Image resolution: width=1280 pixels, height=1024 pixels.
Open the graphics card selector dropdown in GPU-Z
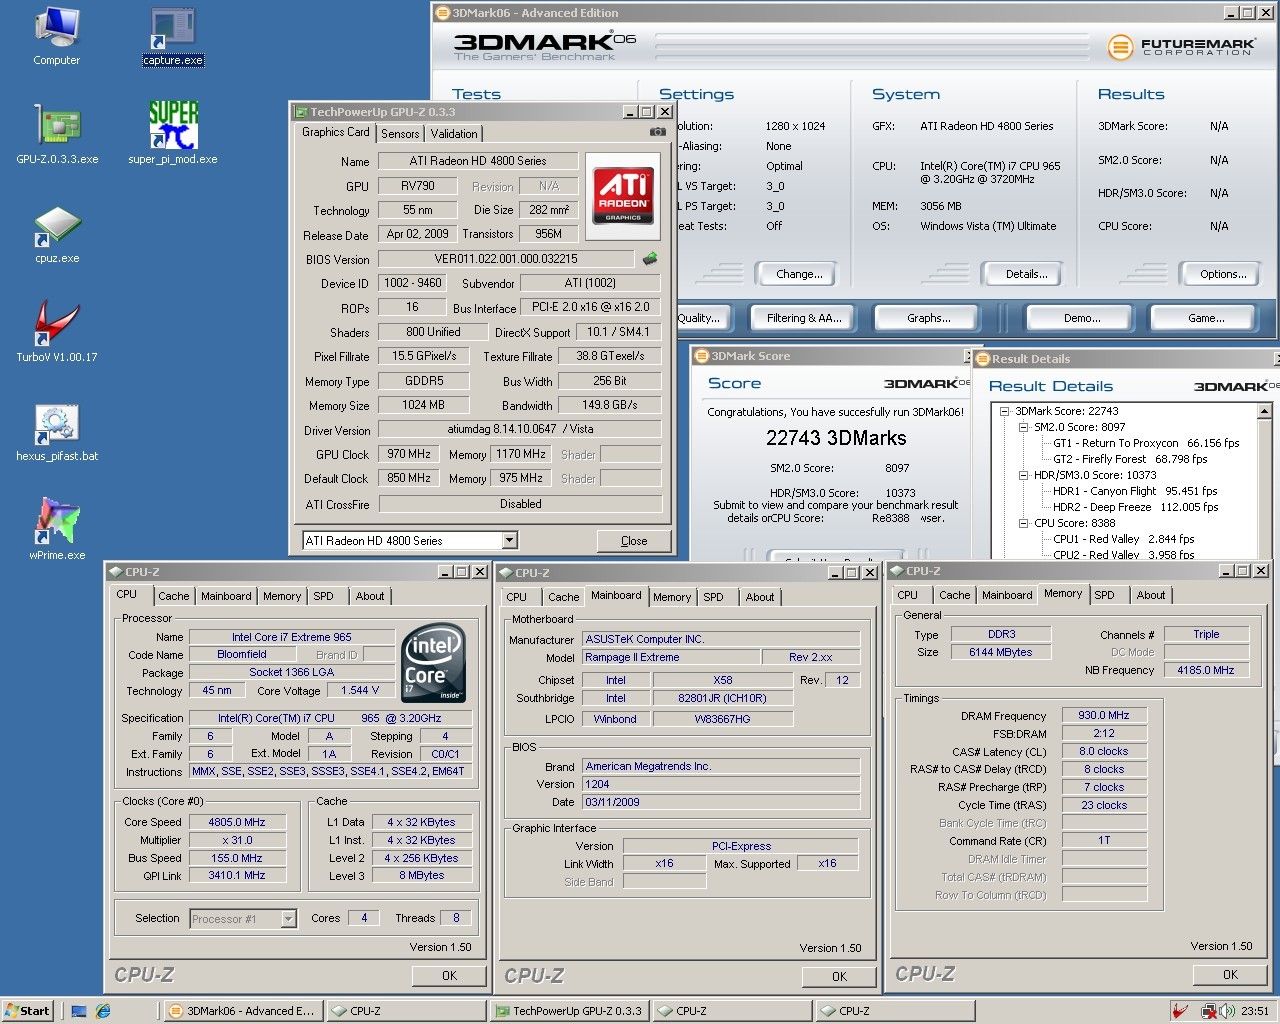[x=509, y=540]
